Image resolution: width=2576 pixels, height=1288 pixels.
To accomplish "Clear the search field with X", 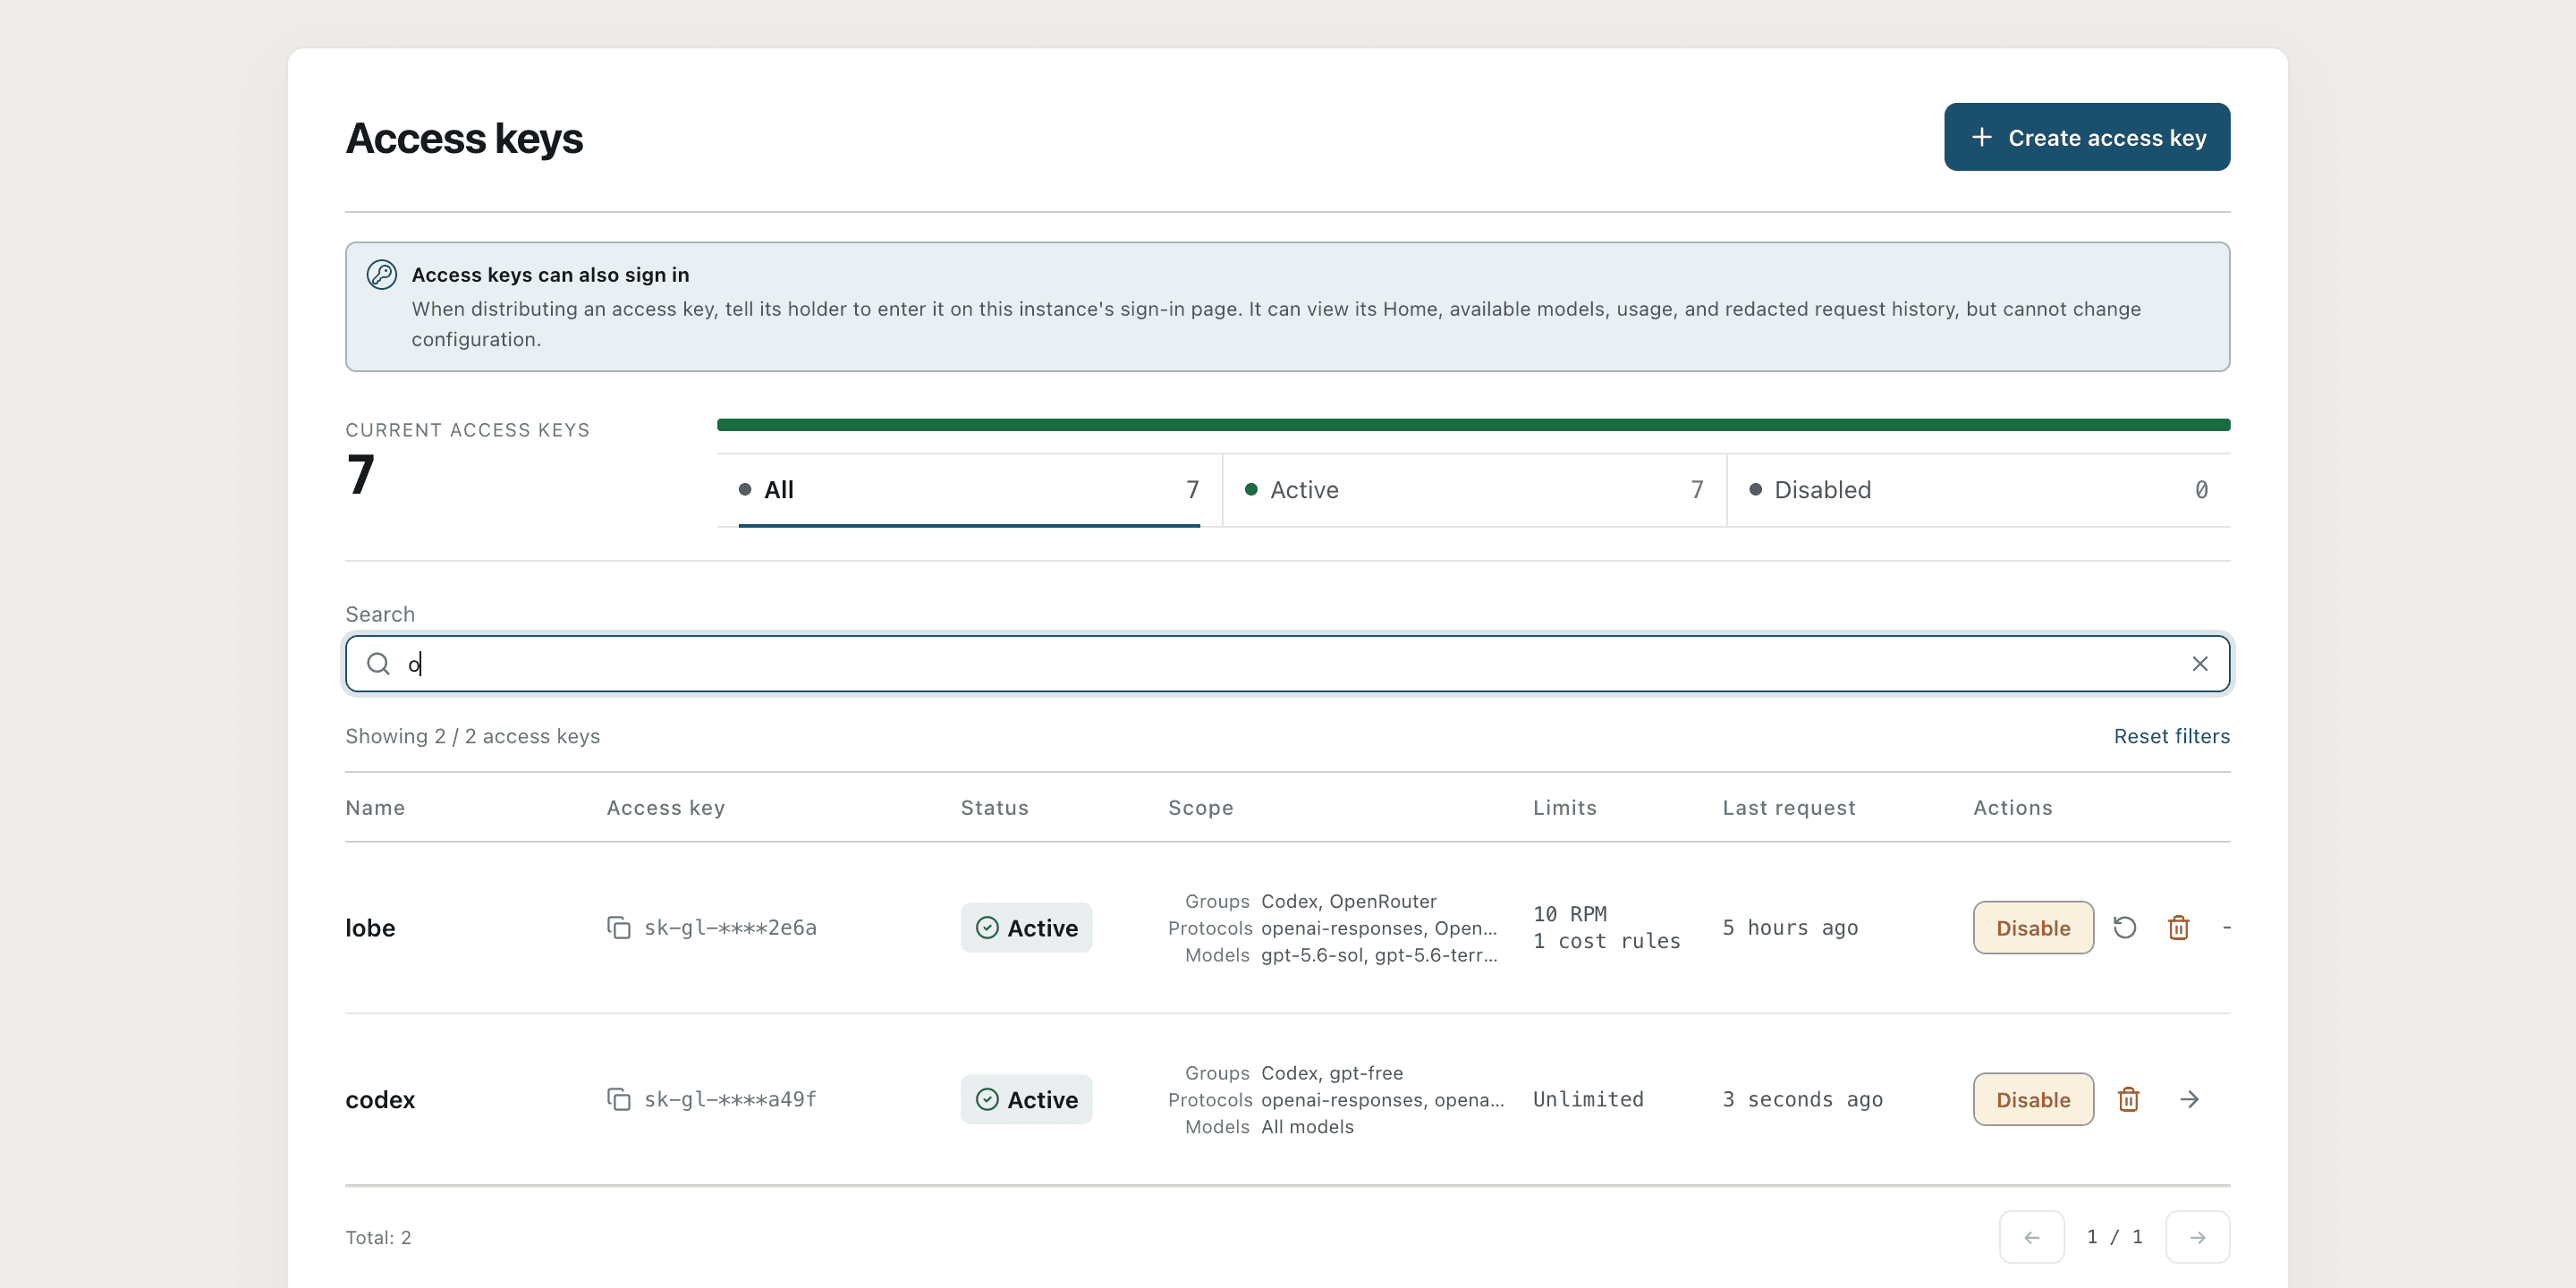I will [x=2199, y=664].
